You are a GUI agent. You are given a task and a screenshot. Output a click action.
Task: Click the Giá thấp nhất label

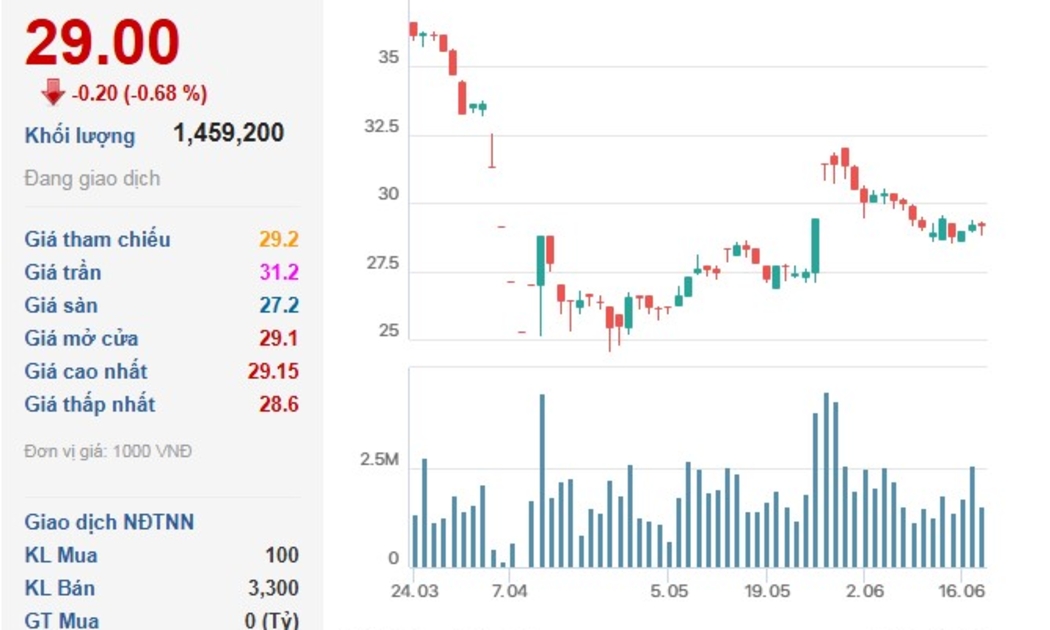pyautogui.click(x=90, y=404)
